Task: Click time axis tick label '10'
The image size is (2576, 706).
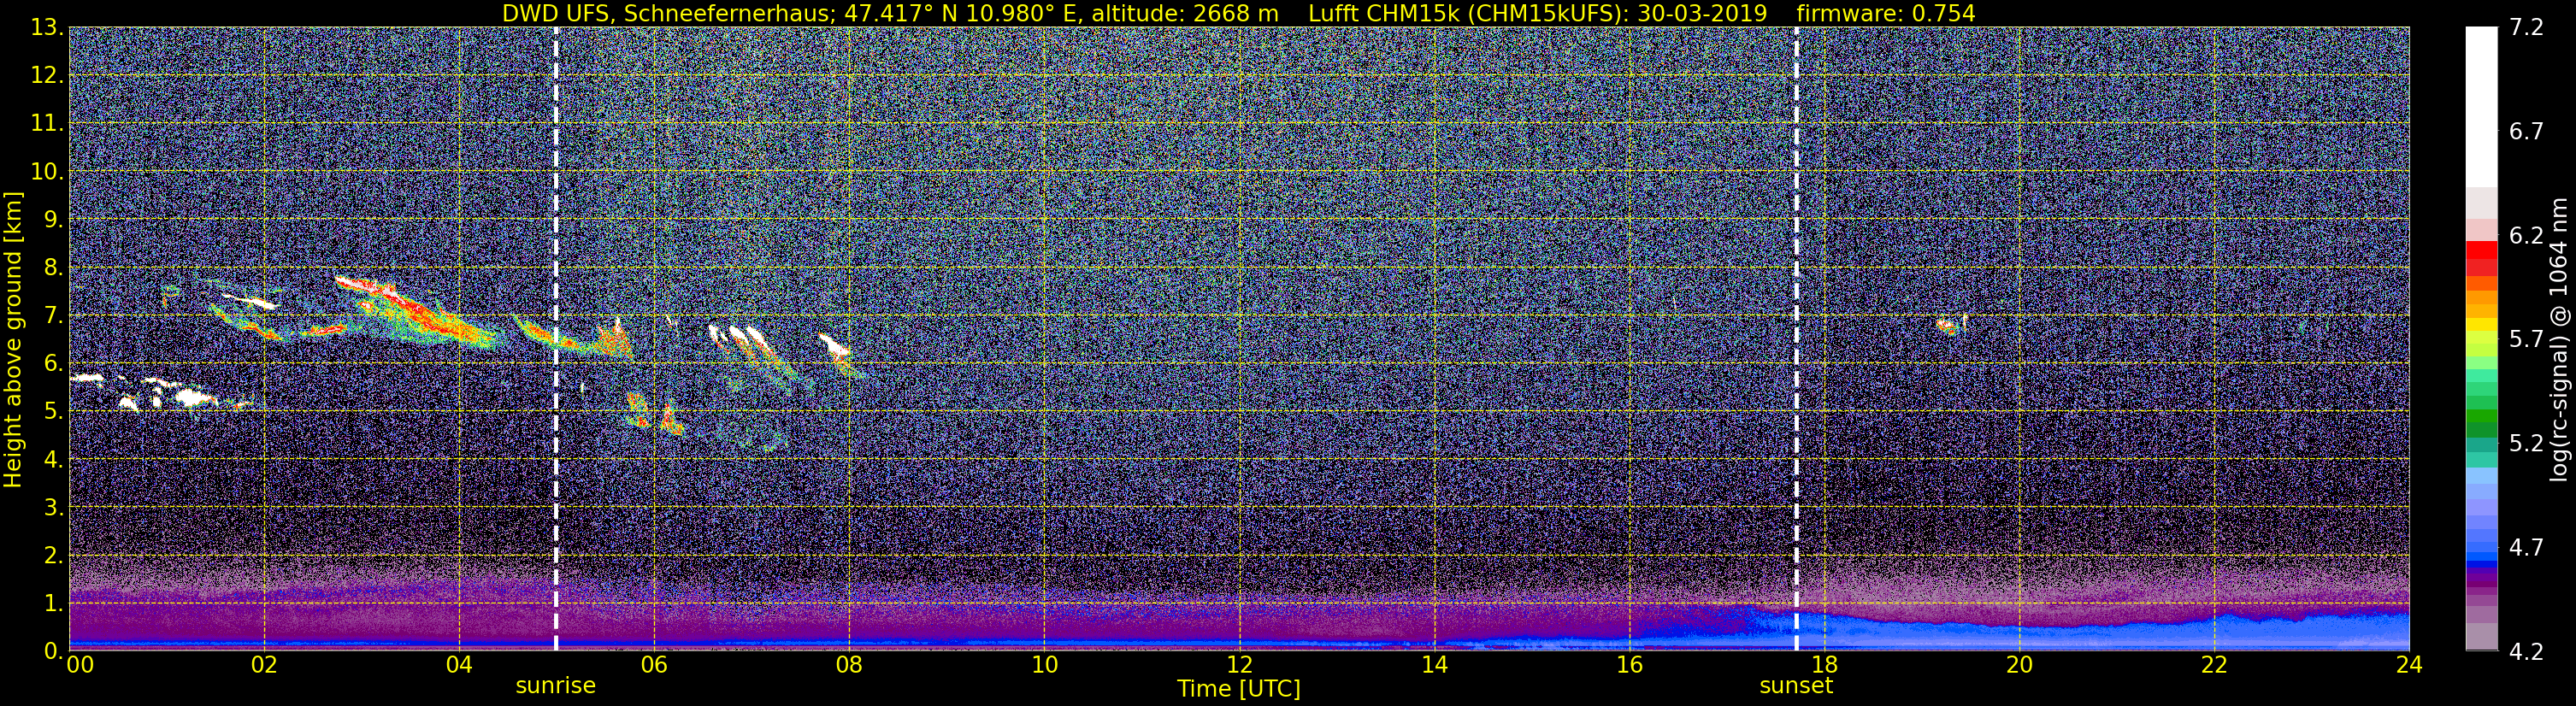Action: click(x=1044, y=666)
